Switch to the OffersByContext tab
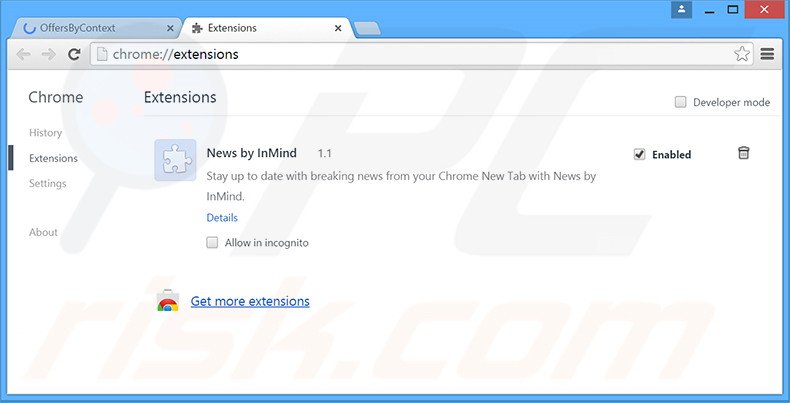Image resolution: width=790 pixels, height=403 pixels. 96,28
